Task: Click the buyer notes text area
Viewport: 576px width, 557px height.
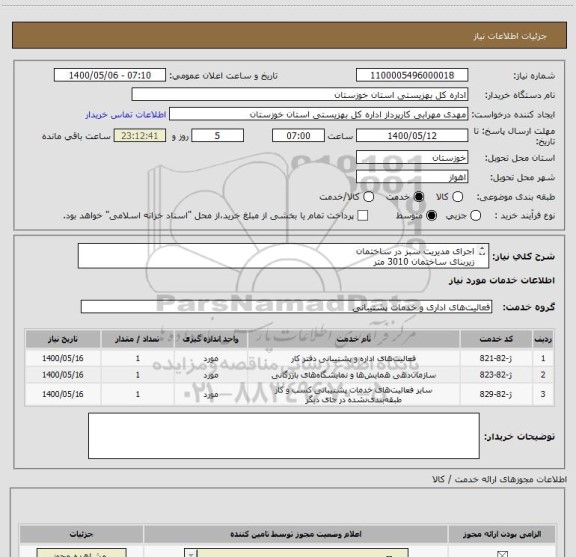Action: click(284, 436)
